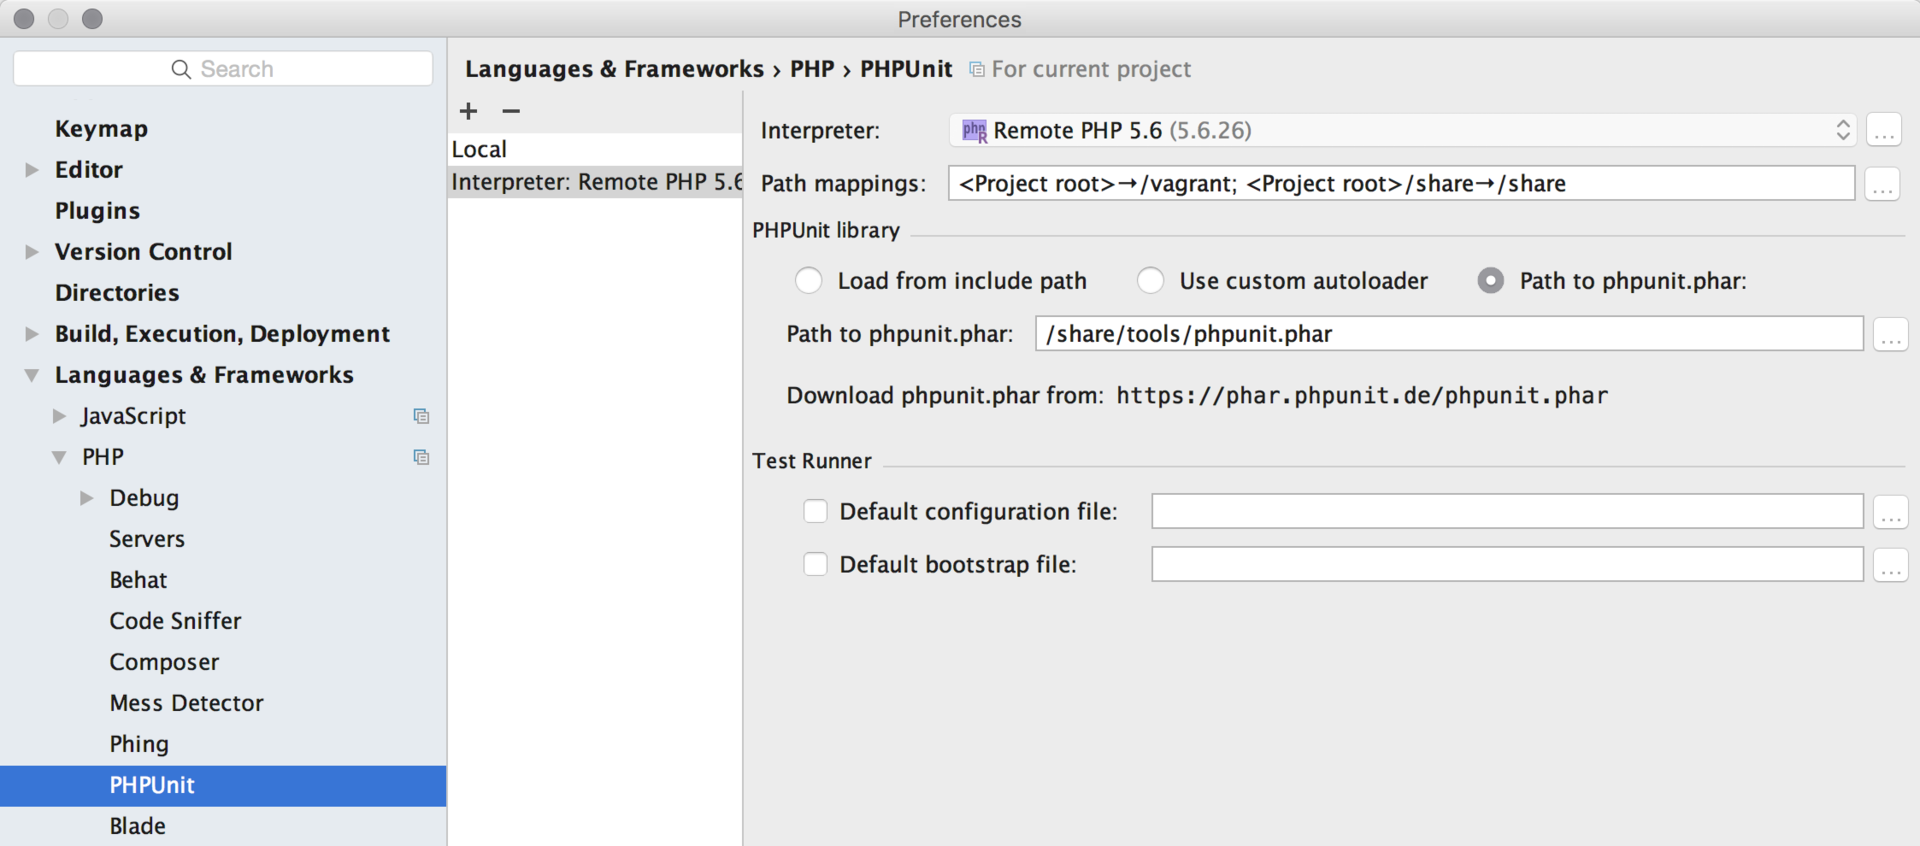This screenshot has width=1920, height=846.
Task: Click the project-level icon beside JavaScript
Action: point(421,416)
